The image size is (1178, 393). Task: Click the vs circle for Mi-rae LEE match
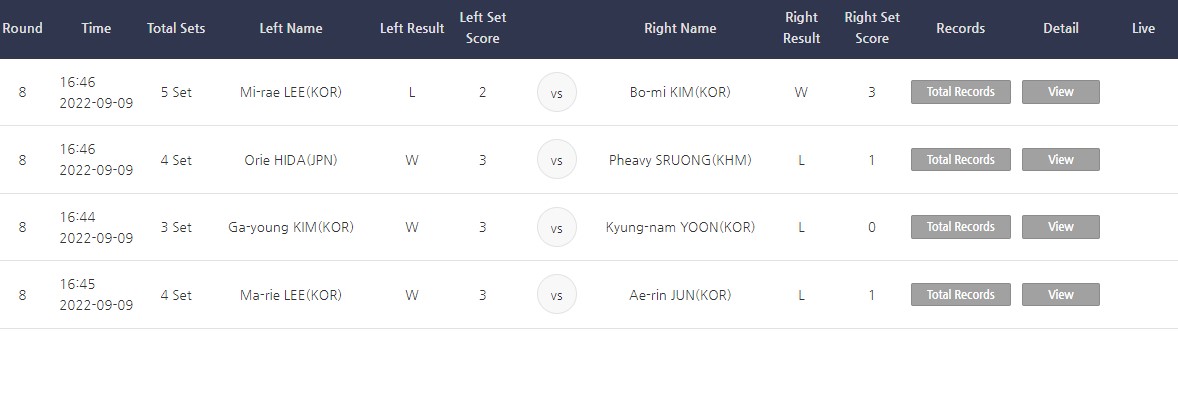[x=557, y=92]
